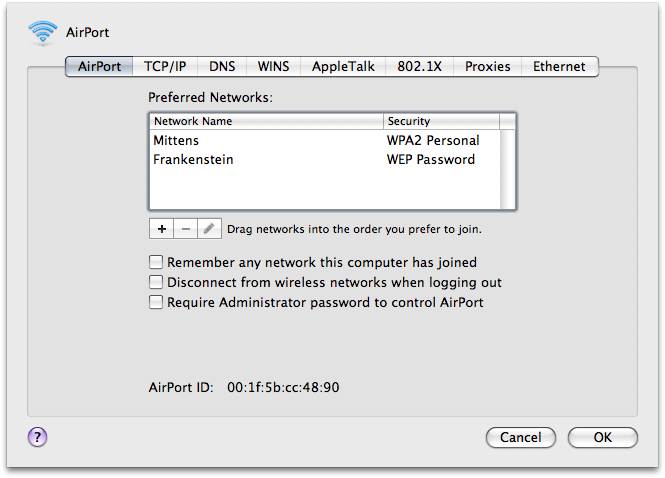
Task: Open the AppleTalk tab
Action: (x=343, y=67)
